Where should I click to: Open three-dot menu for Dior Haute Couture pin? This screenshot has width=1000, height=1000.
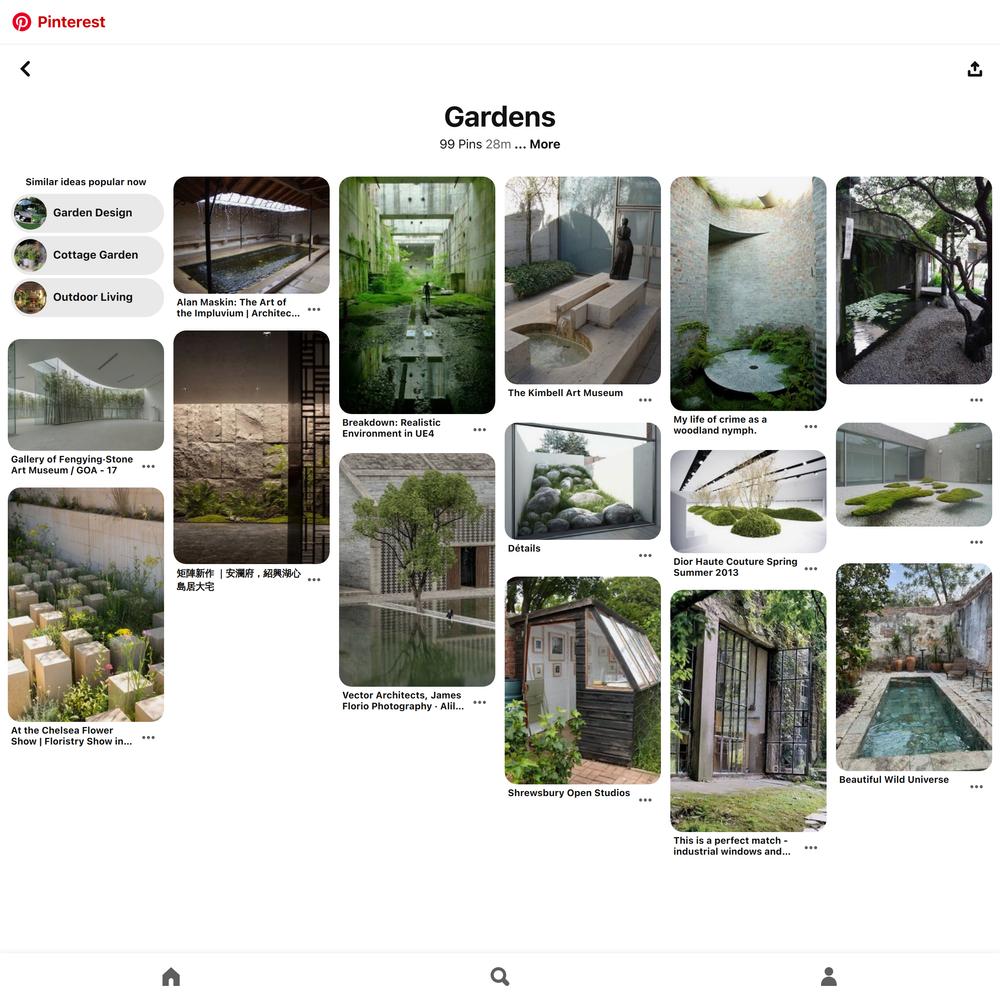click(811, 568)
